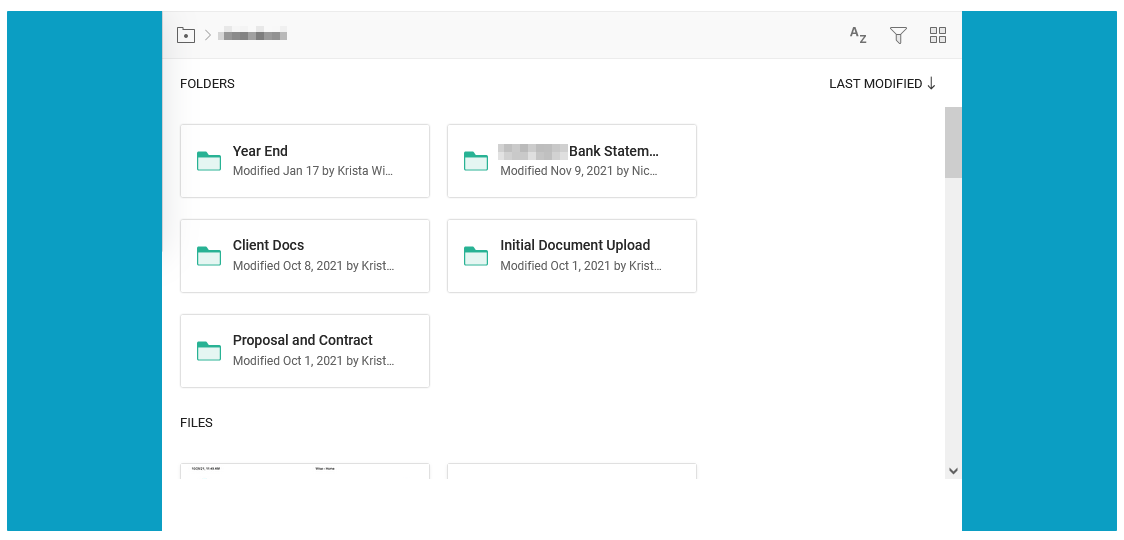Image resolution: width=1124 pixels, height=540 pixels.
Task: Open the Year End folder title
Action: 260,151
